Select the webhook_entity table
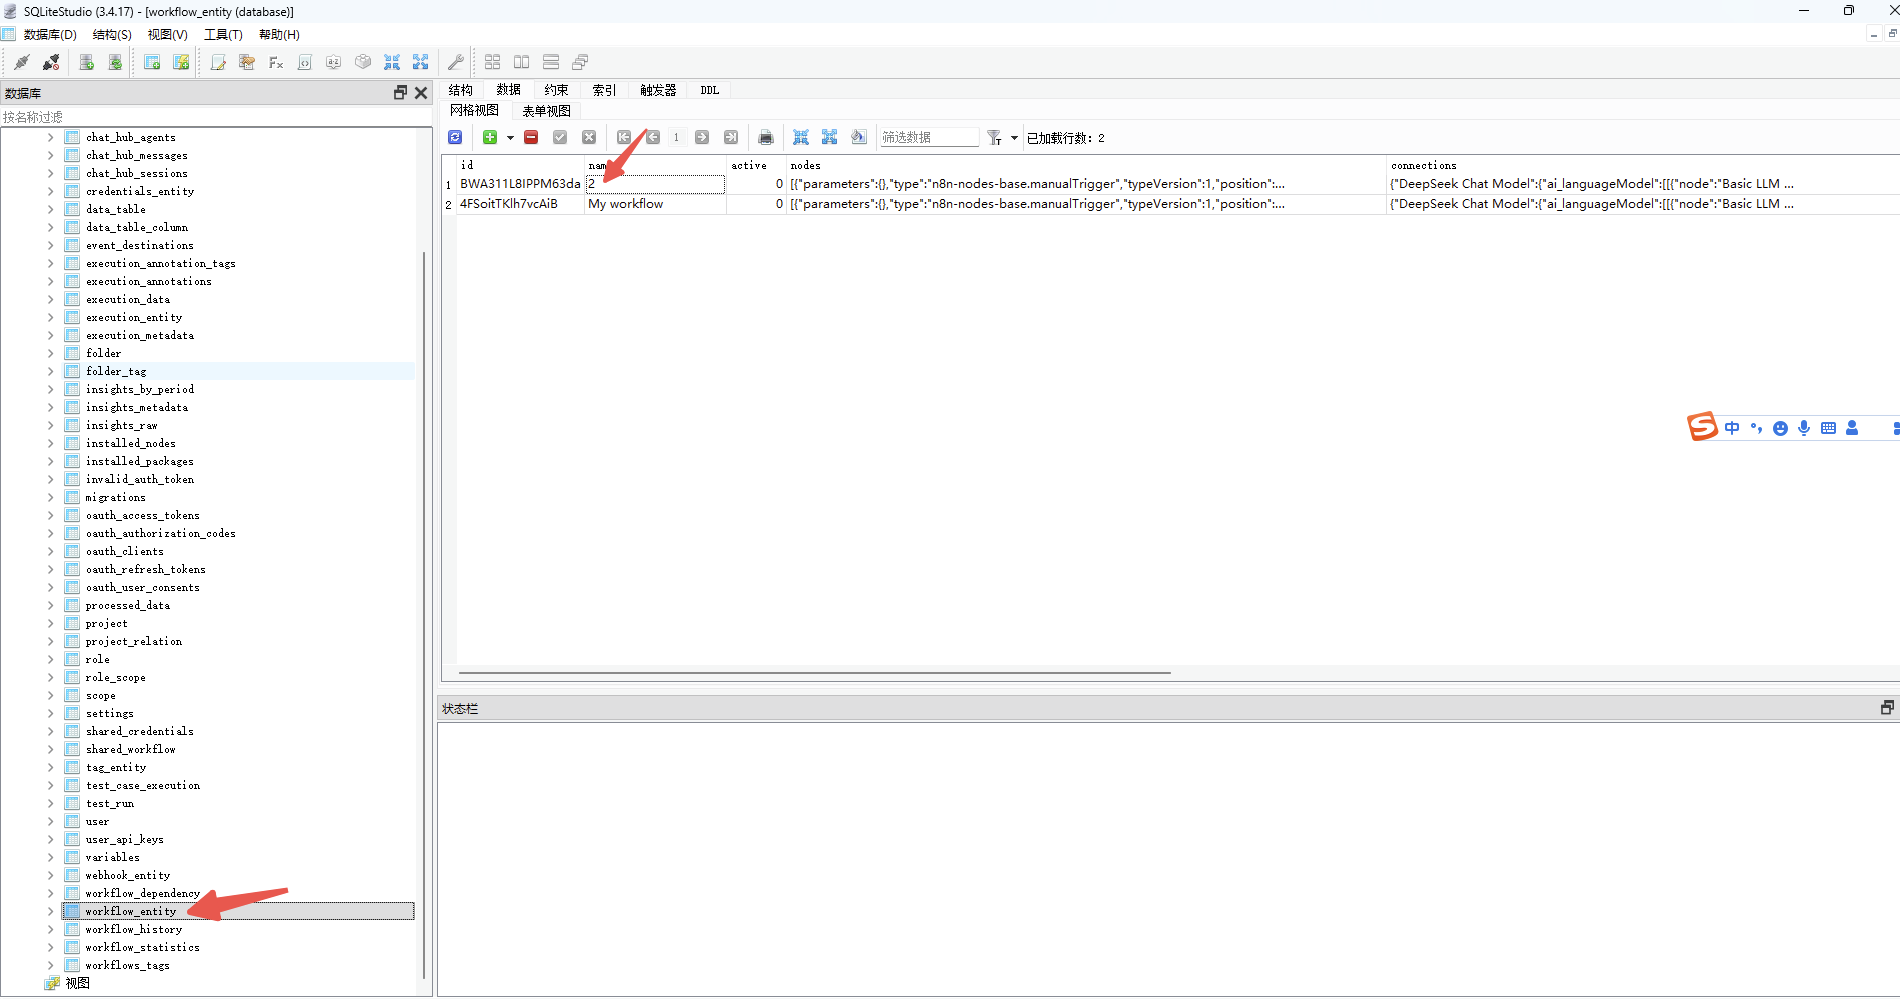Image resolution: width=1900 pixels, height=999 pixels. click(128, 875)
